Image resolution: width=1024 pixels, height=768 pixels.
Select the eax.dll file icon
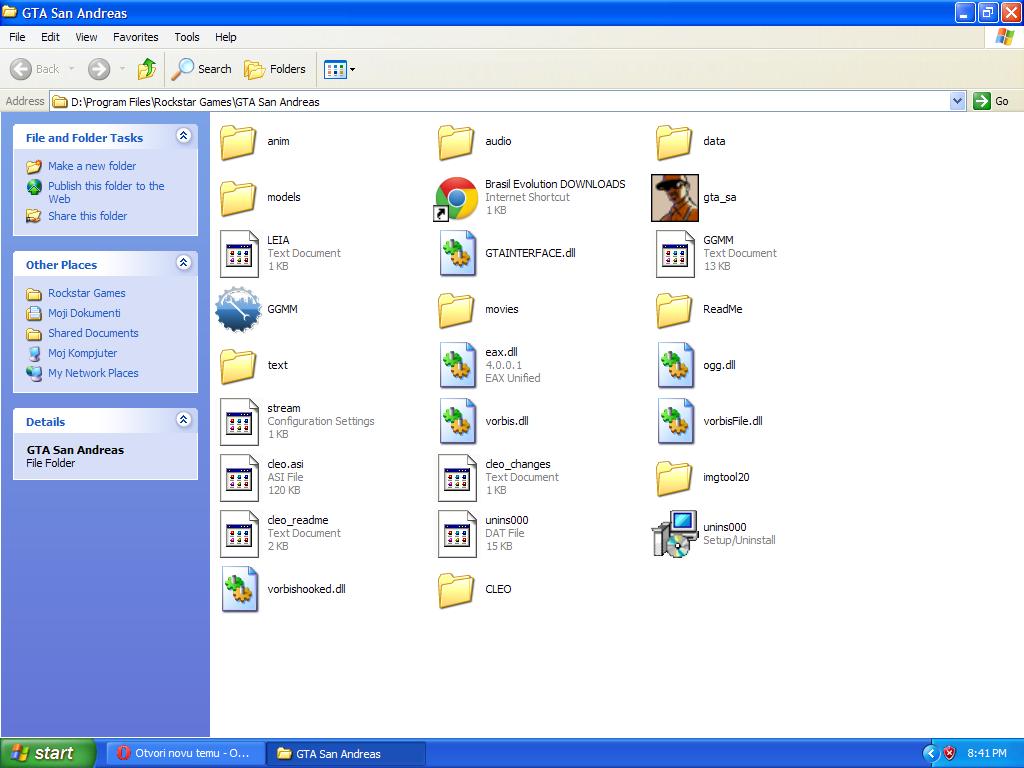pos(456,366)
